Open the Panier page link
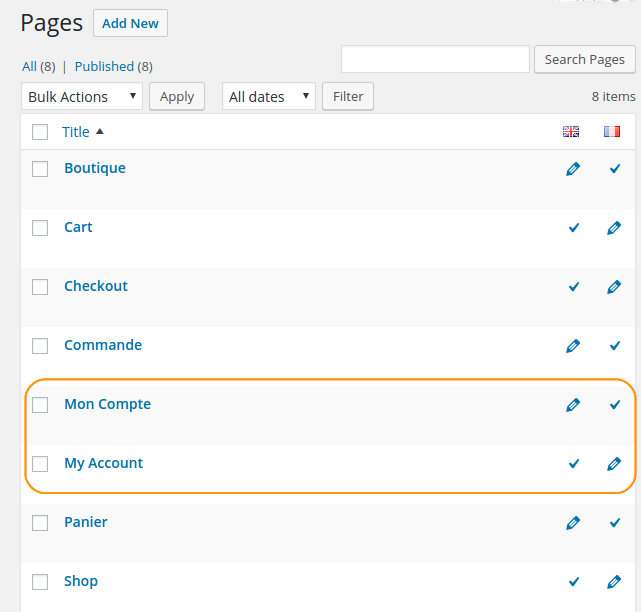The height and width of the screenshot is (612, 641). point(86,522)
